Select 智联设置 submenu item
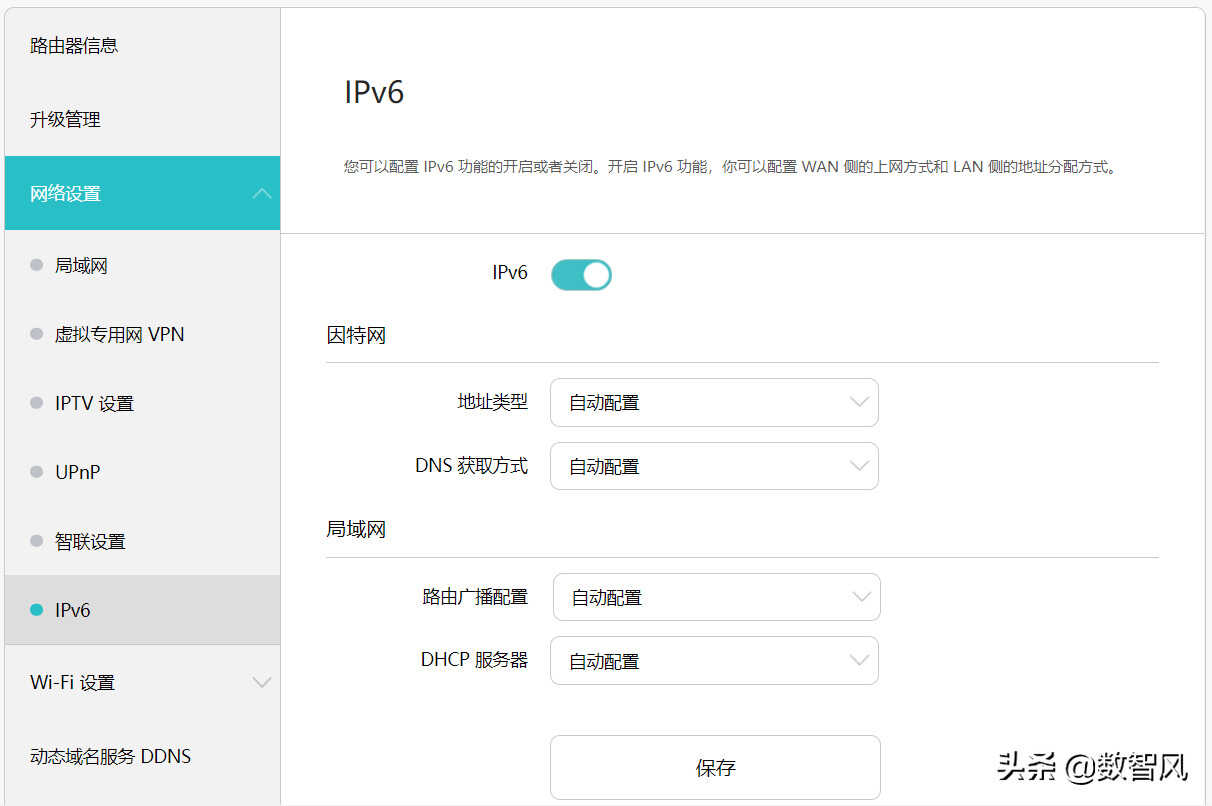Viewport: 1212px width, 806px height. coord(90,542)
